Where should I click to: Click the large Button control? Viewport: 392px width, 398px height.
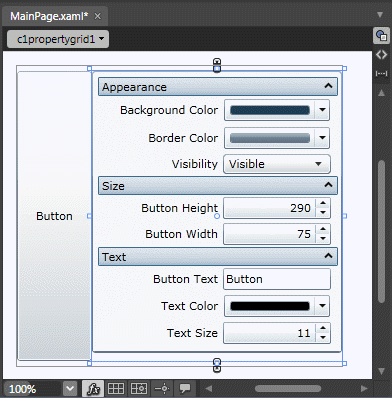54,216
